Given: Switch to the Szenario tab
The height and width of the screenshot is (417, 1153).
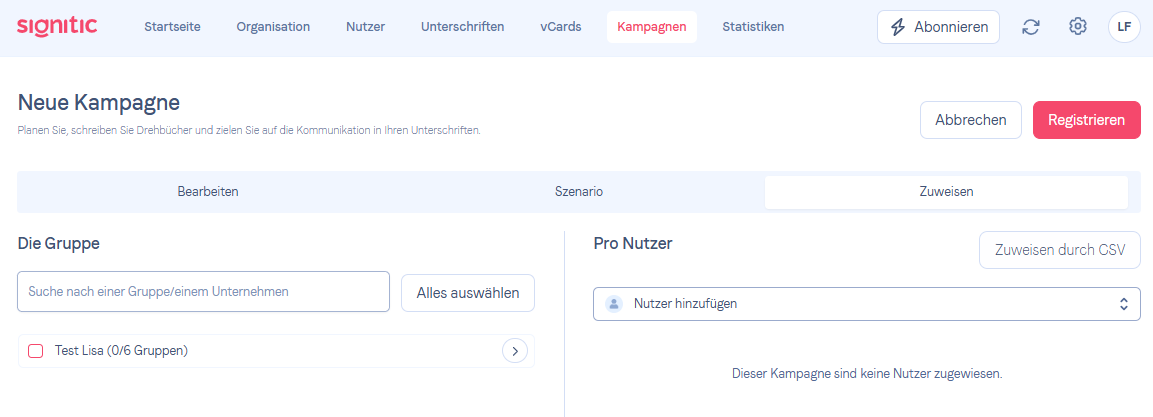Looking at the screenshot, I should point(579,192).
